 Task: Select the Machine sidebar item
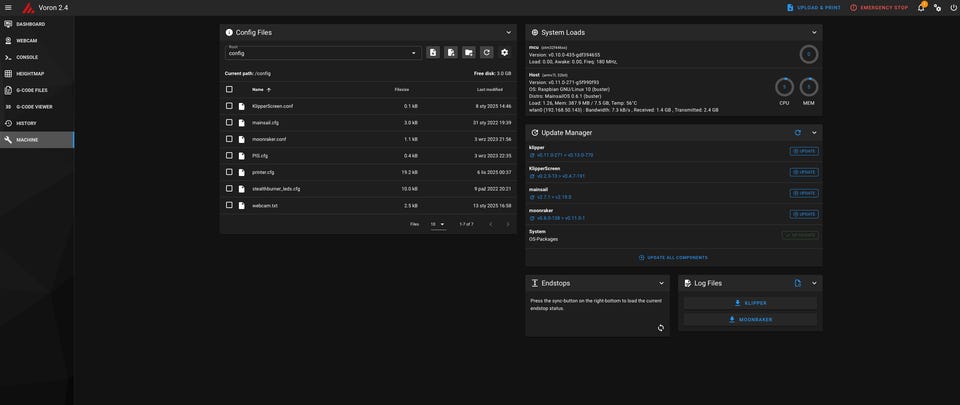(37, 139)
